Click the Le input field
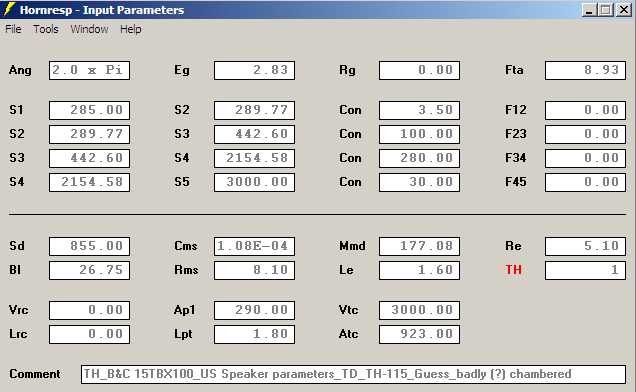 419,270
